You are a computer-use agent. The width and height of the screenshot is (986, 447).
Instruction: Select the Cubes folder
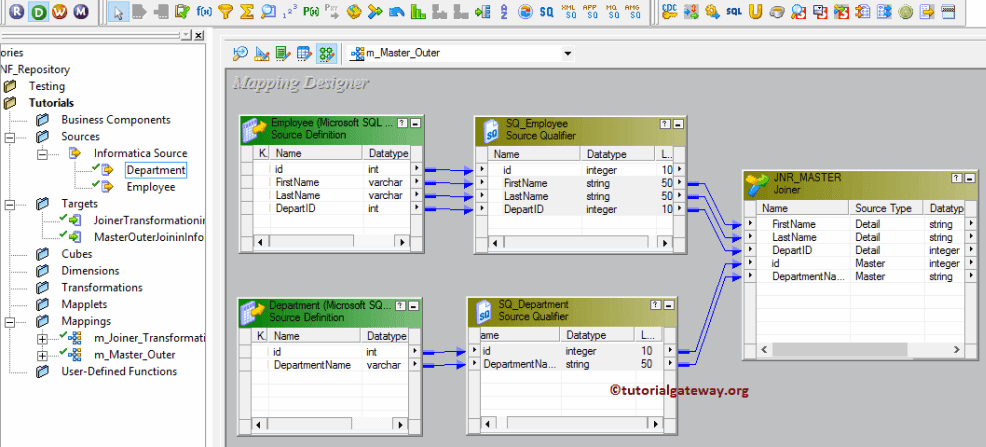(x=77, y=254)
